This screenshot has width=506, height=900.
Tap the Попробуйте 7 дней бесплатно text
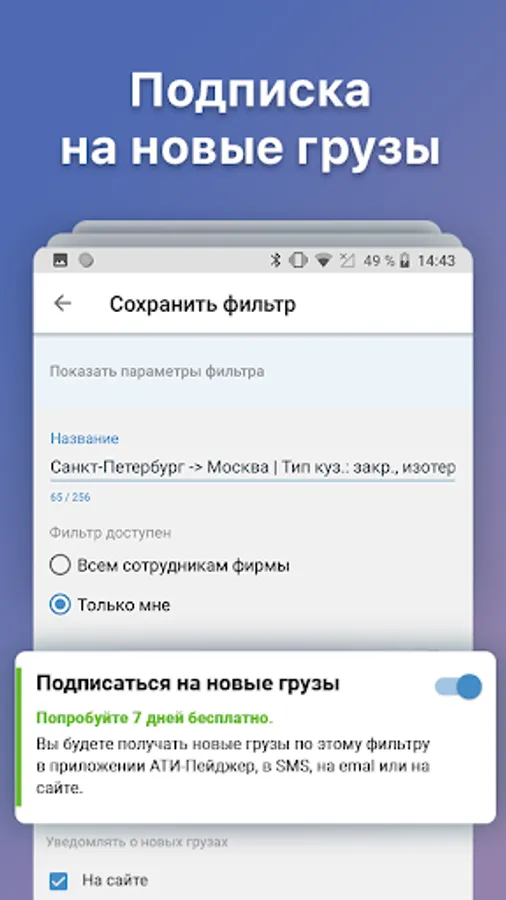coord(155,717)
